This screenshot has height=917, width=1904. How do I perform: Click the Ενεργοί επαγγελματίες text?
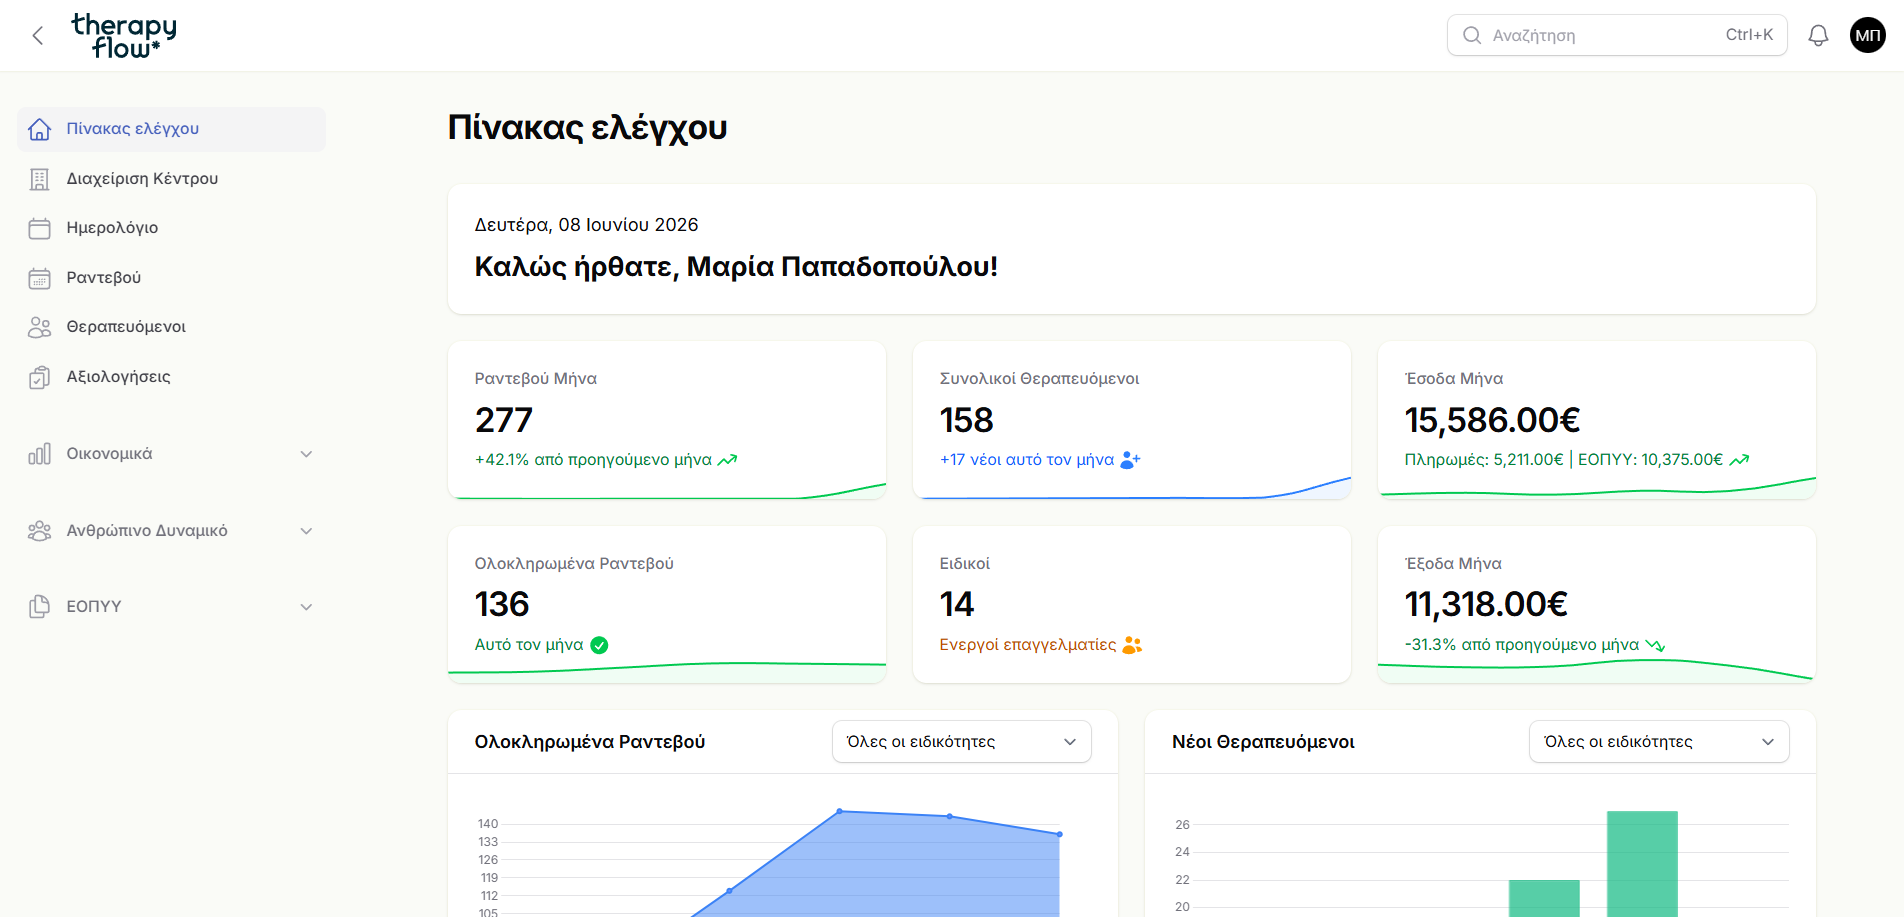[x=1028, y=645]
